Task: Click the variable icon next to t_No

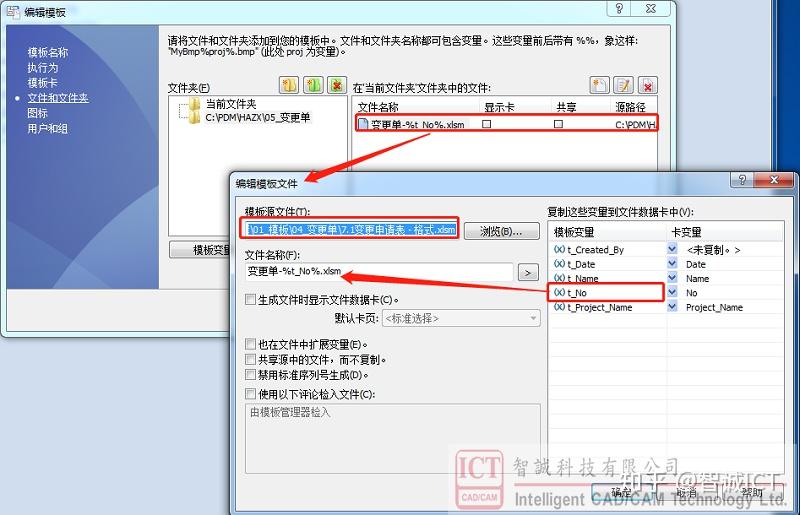Action: (x=559, y=292)
